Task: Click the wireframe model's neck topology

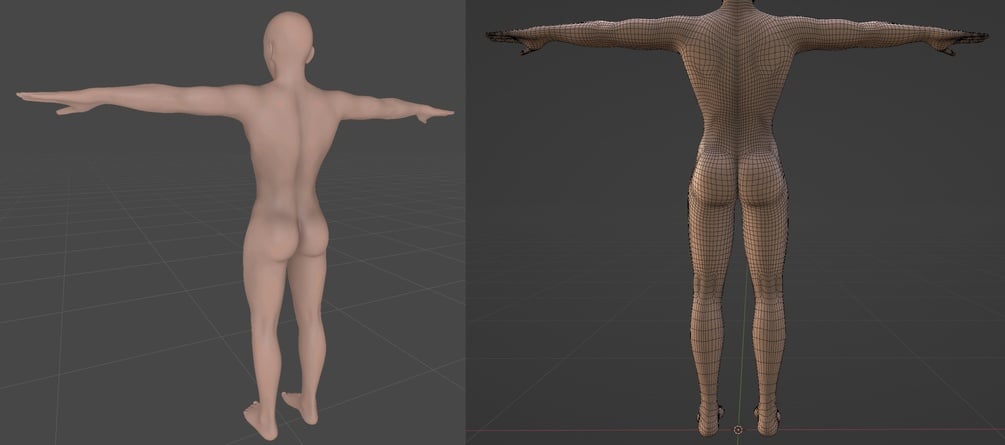Action: (x=738, y=10)
